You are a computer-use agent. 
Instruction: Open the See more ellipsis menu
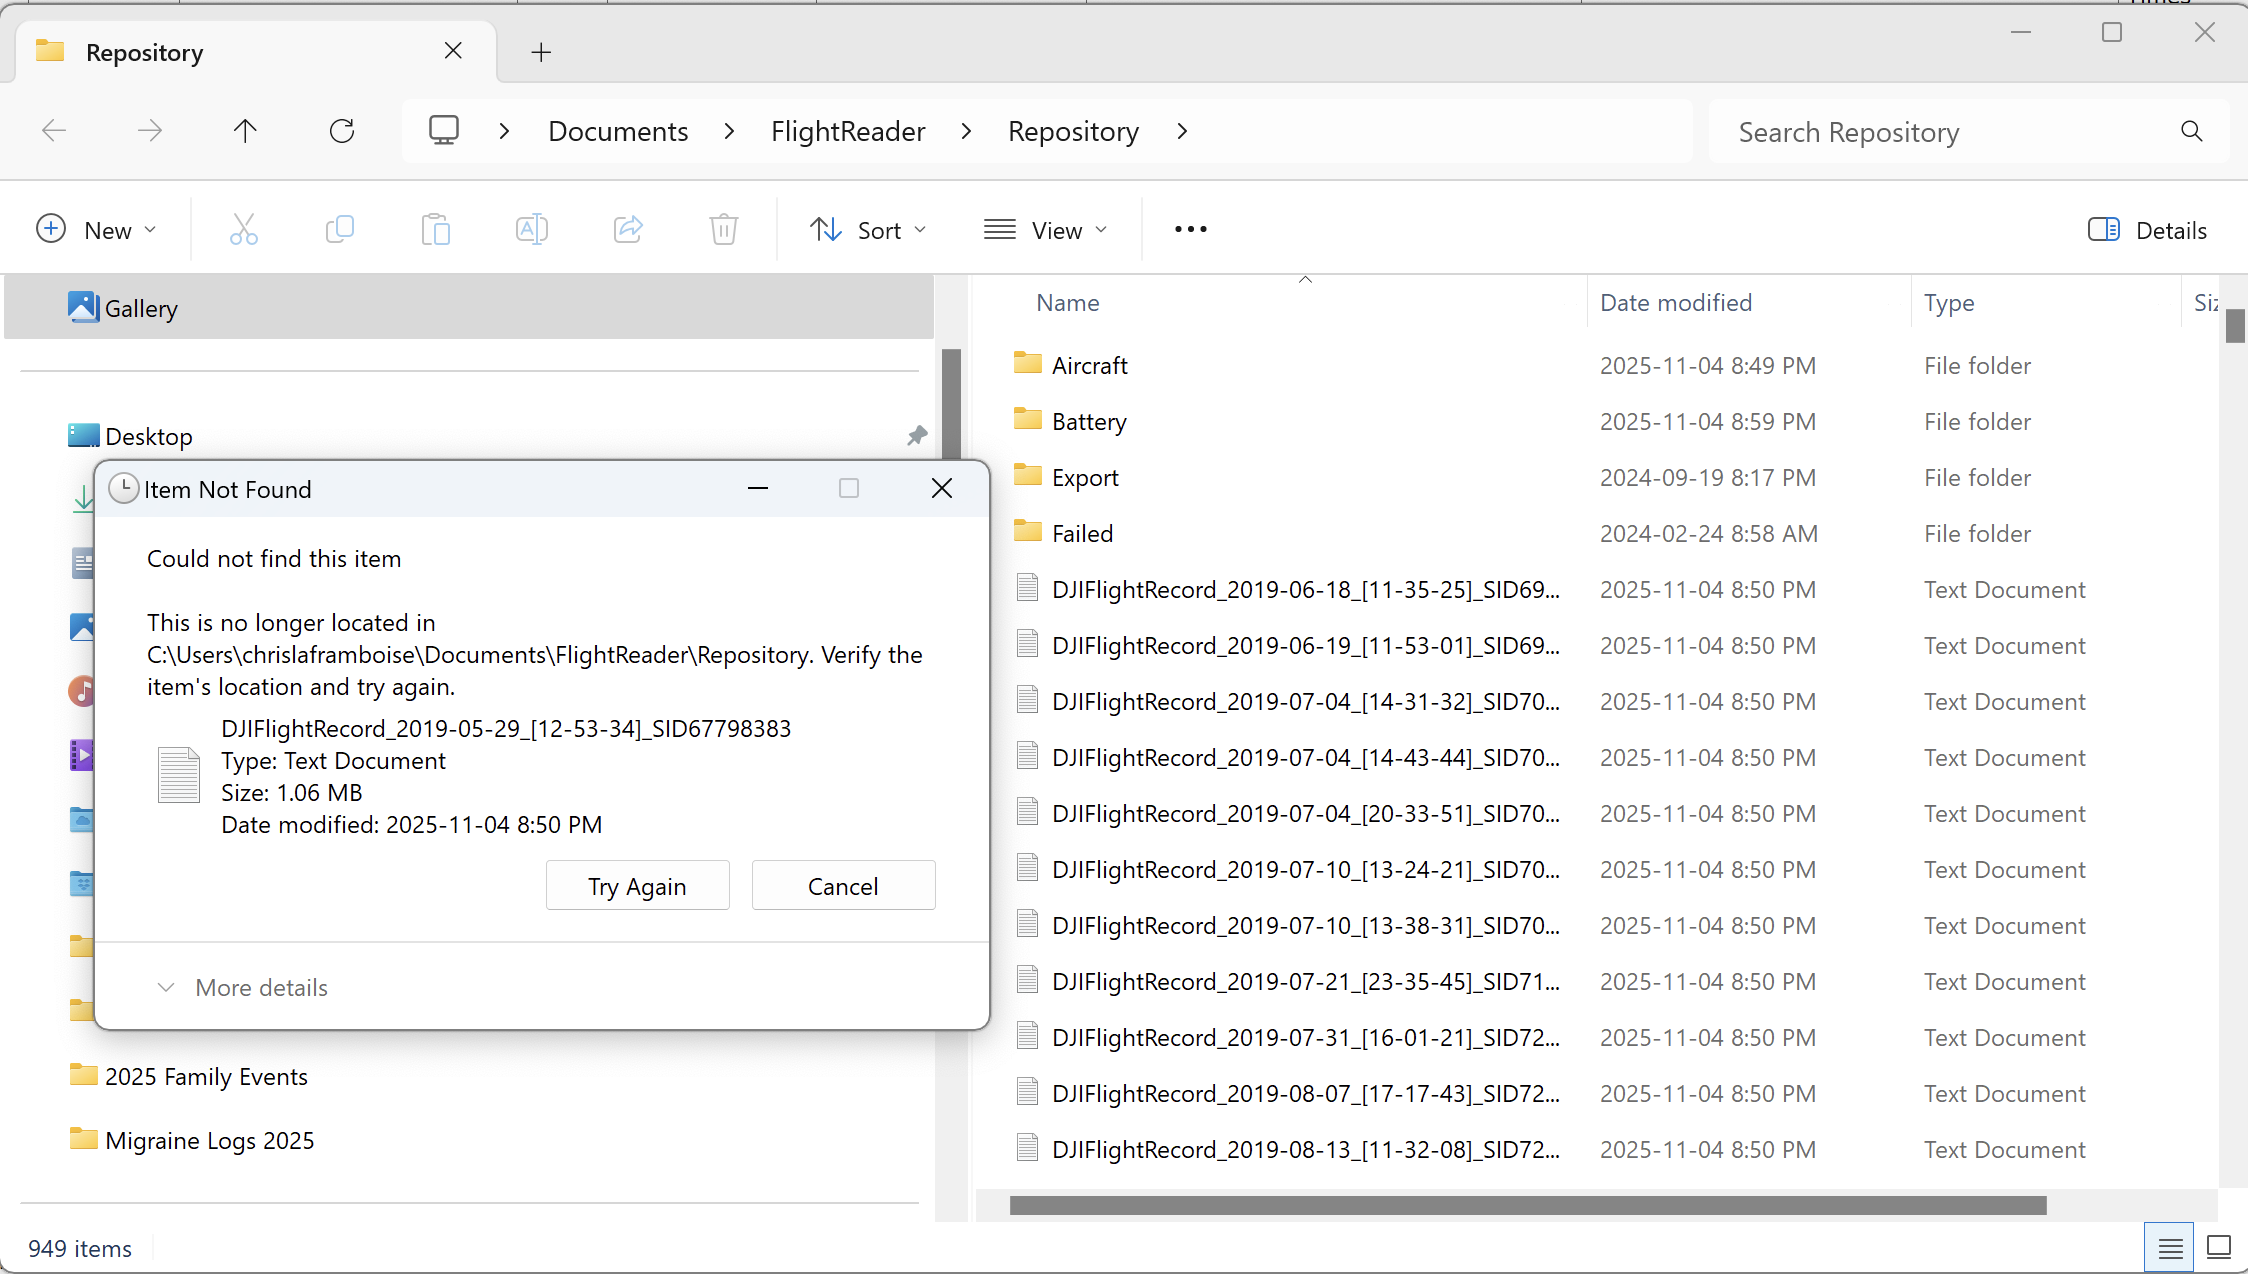pos(1190,230)
